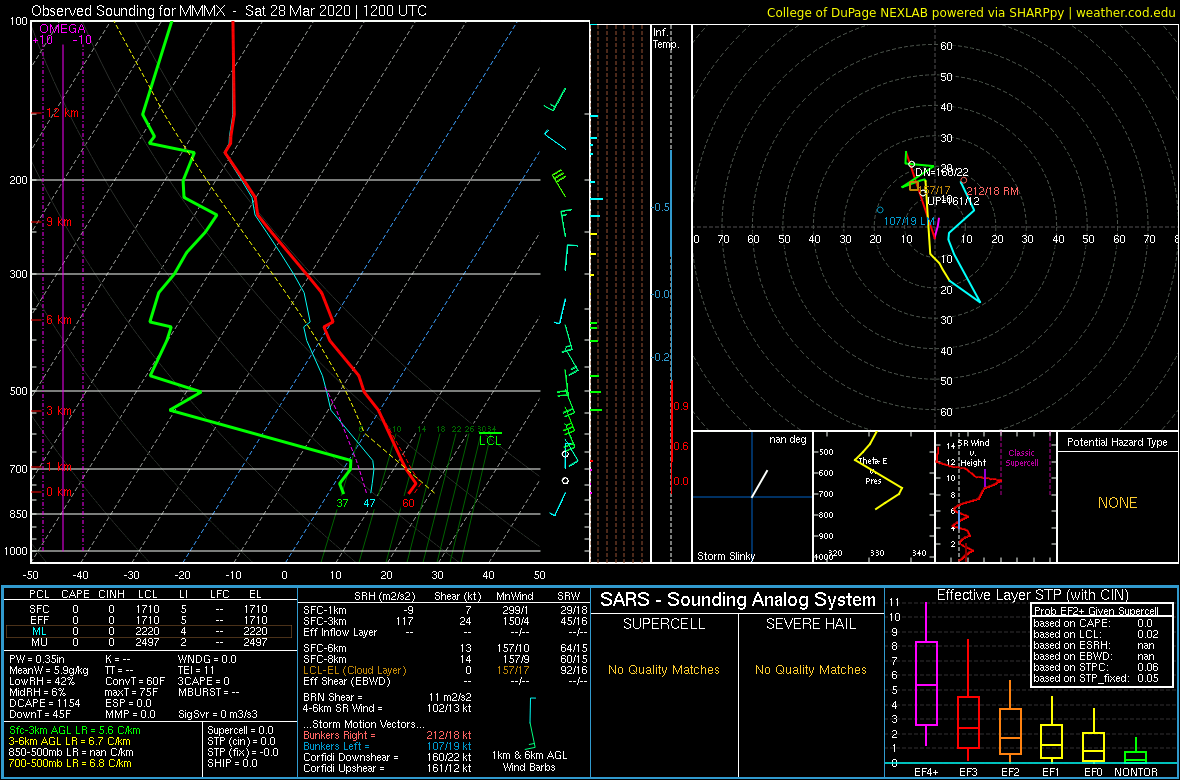Click the '3-6km AGL LR = 6.7 C/km' line
The image size is (1180, 780).
click(x=73, y=741)
